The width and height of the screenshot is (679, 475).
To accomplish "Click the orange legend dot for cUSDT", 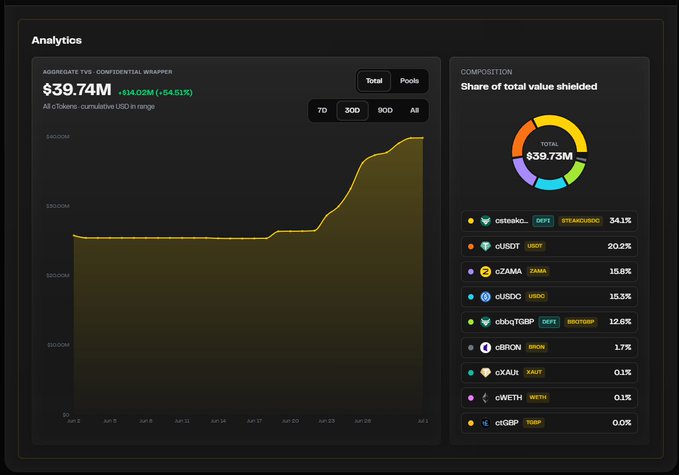I will click(x=471, y=246).
